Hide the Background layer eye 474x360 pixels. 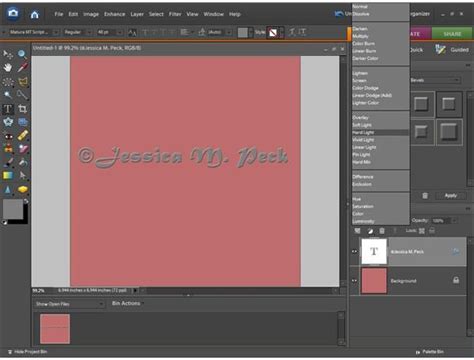[x=354, y=281]
